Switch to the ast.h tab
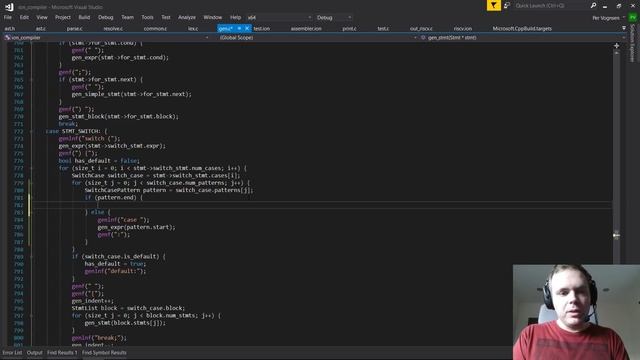Image resolution: width=640 pixels, height=360 pixels. click(9, 29)
